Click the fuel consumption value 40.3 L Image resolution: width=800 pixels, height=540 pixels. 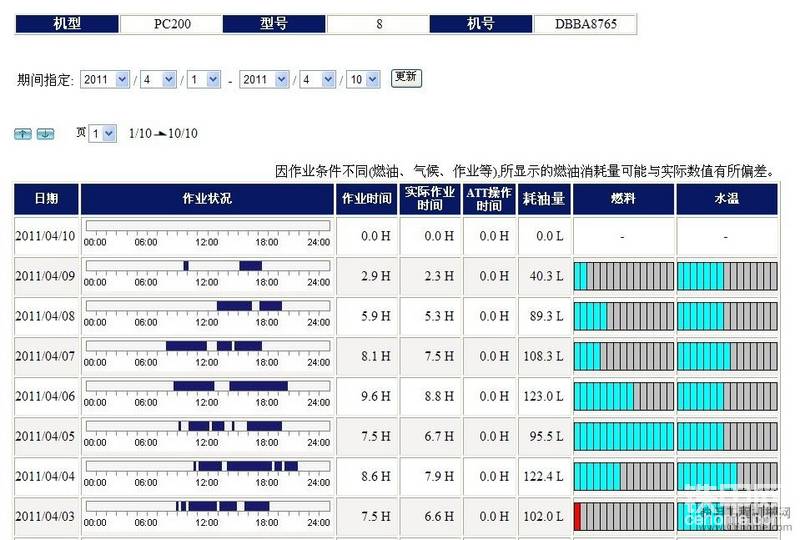point(546,276)
